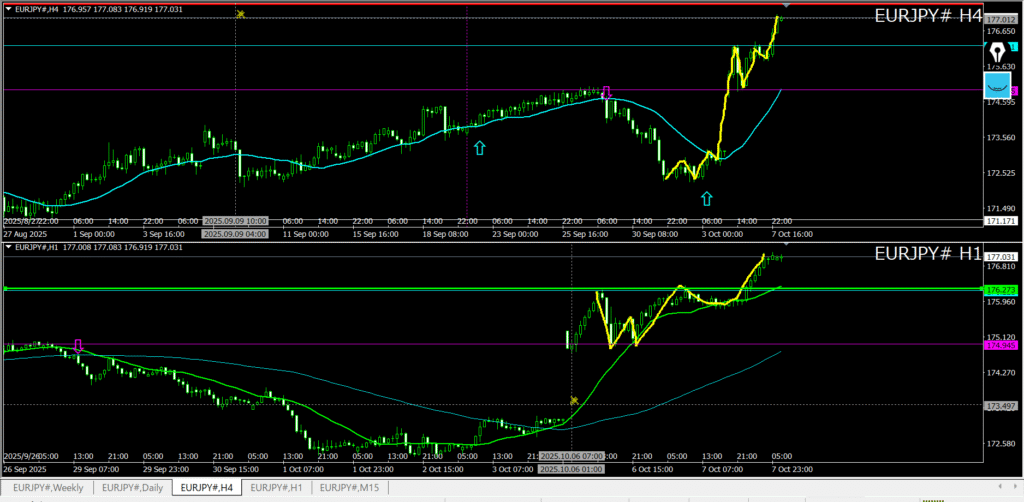Screen dimensions: 1024x502
Task: Click the 177.012 current price label on H4
Action: tap(1000, 19)
